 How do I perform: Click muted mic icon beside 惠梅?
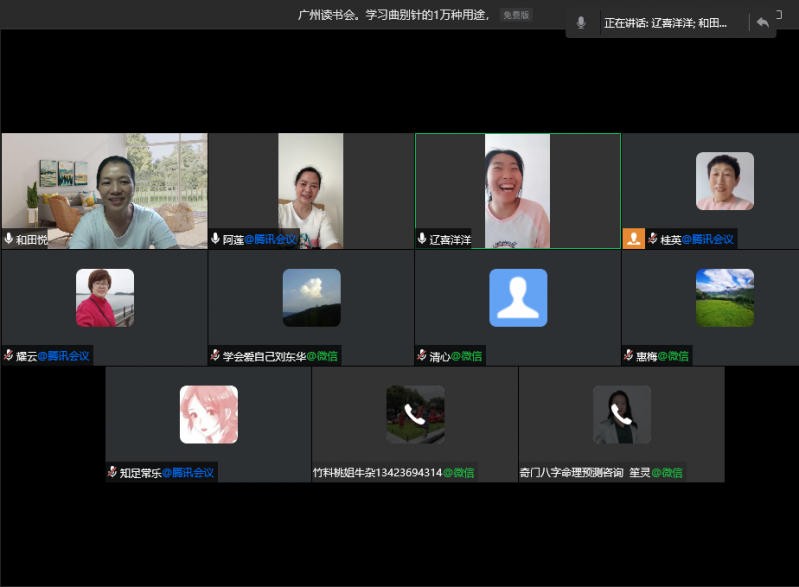click(x=628, y=356)
